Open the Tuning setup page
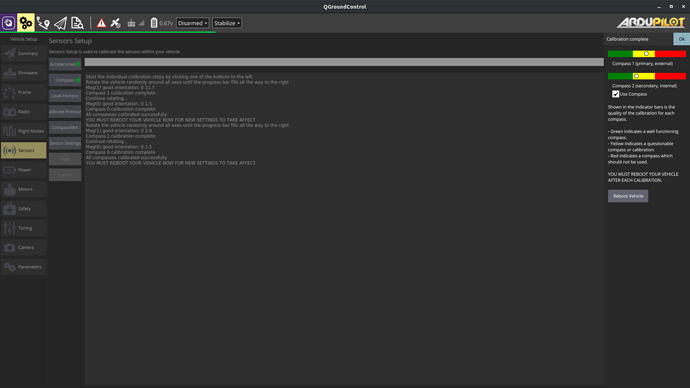 pos(23,228)
